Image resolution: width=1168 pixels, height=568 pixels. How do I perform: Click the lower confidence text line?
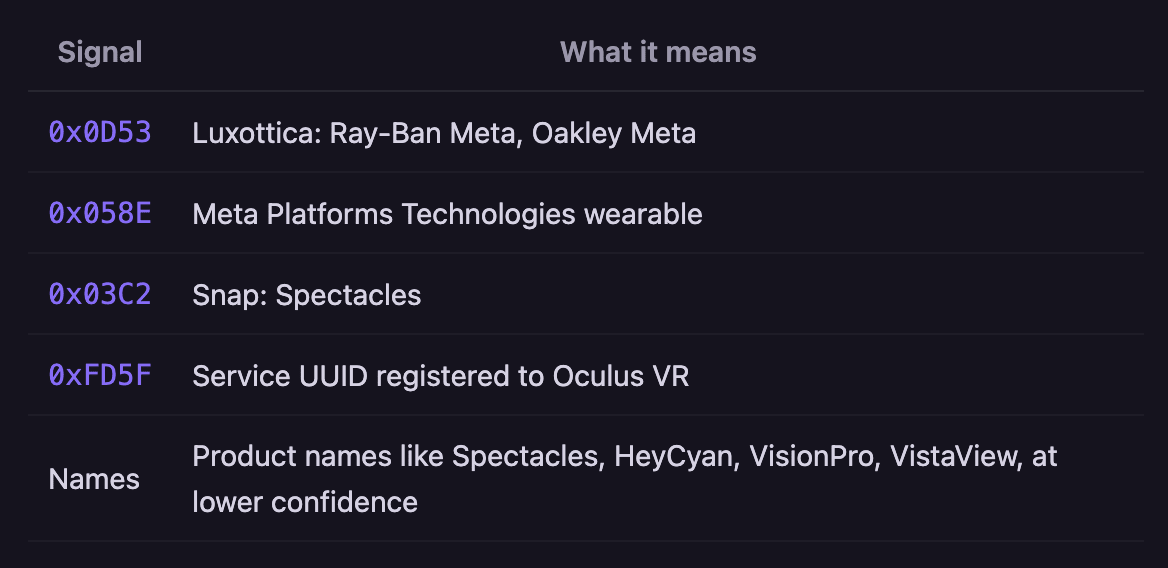click(305, 502)
